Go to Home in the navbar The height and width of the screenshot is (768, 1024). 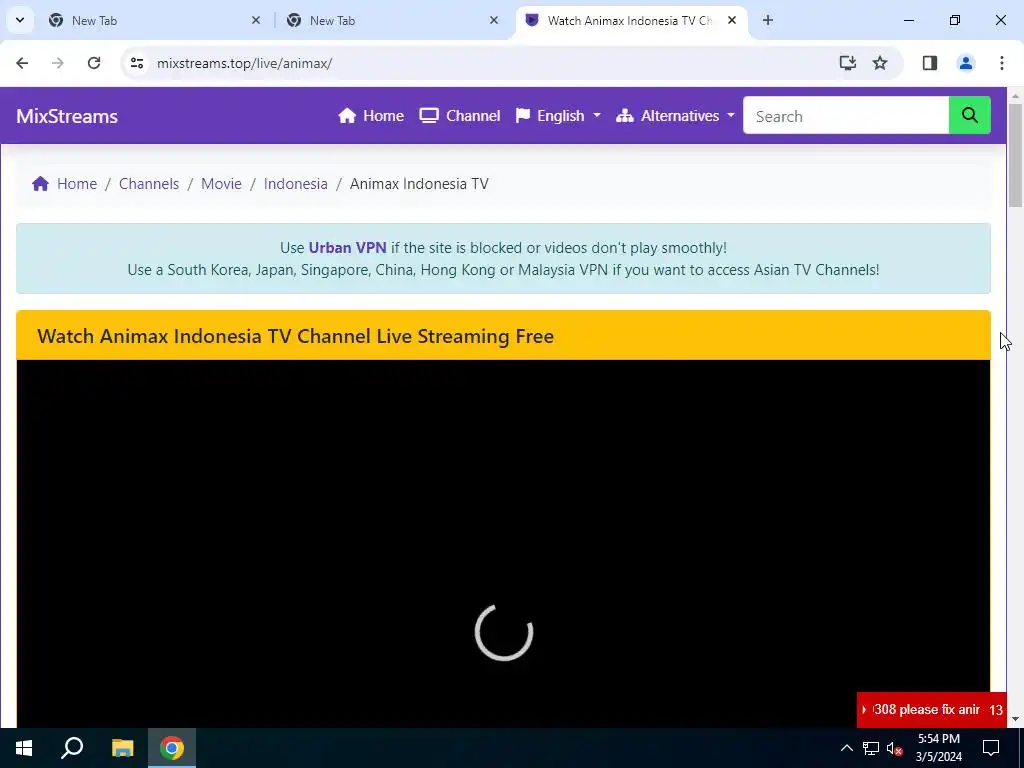pyautogui.click(x=371, y=116)
